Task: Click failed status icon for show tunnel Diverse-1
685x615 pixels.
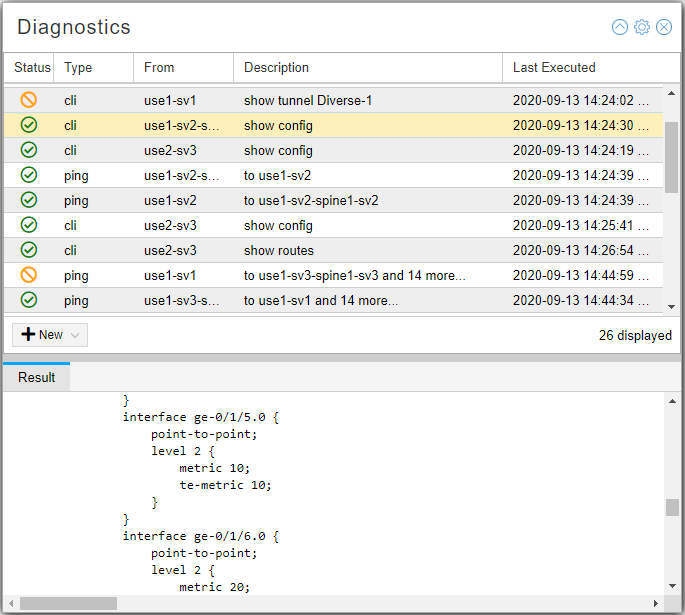Action: point(29,100)
